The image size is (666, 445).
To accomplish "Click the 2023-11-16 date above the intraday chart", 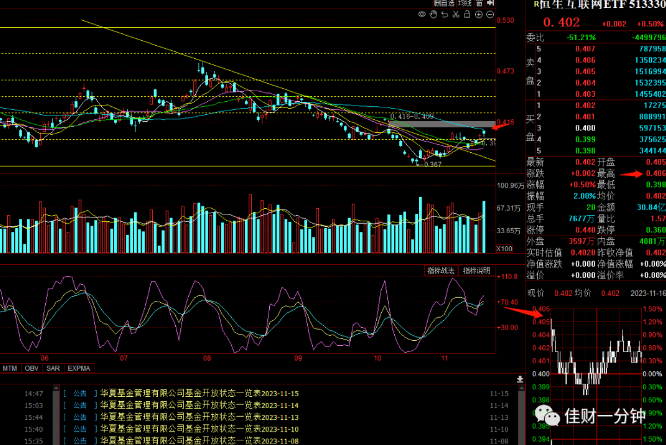I will 648,293.
